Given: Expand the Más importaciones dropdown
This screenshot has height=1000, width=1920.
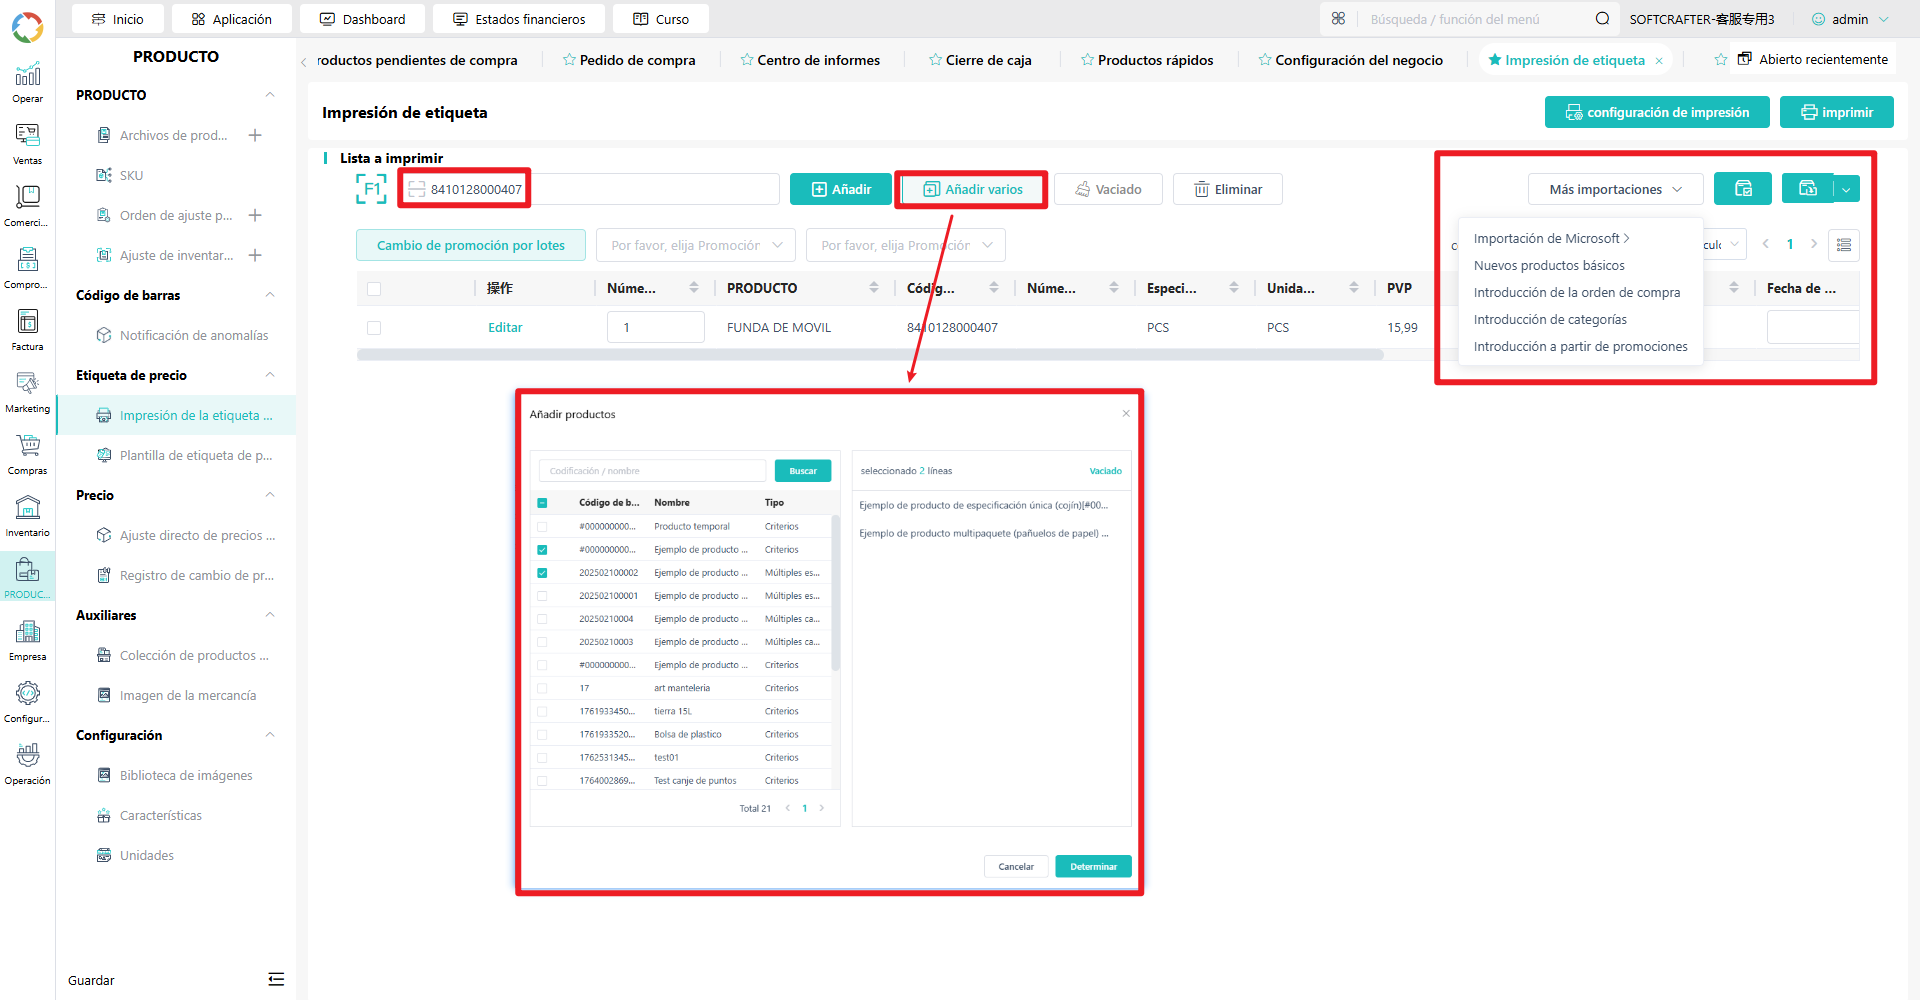Looking at the screenshot, I should pos(1615,189).
